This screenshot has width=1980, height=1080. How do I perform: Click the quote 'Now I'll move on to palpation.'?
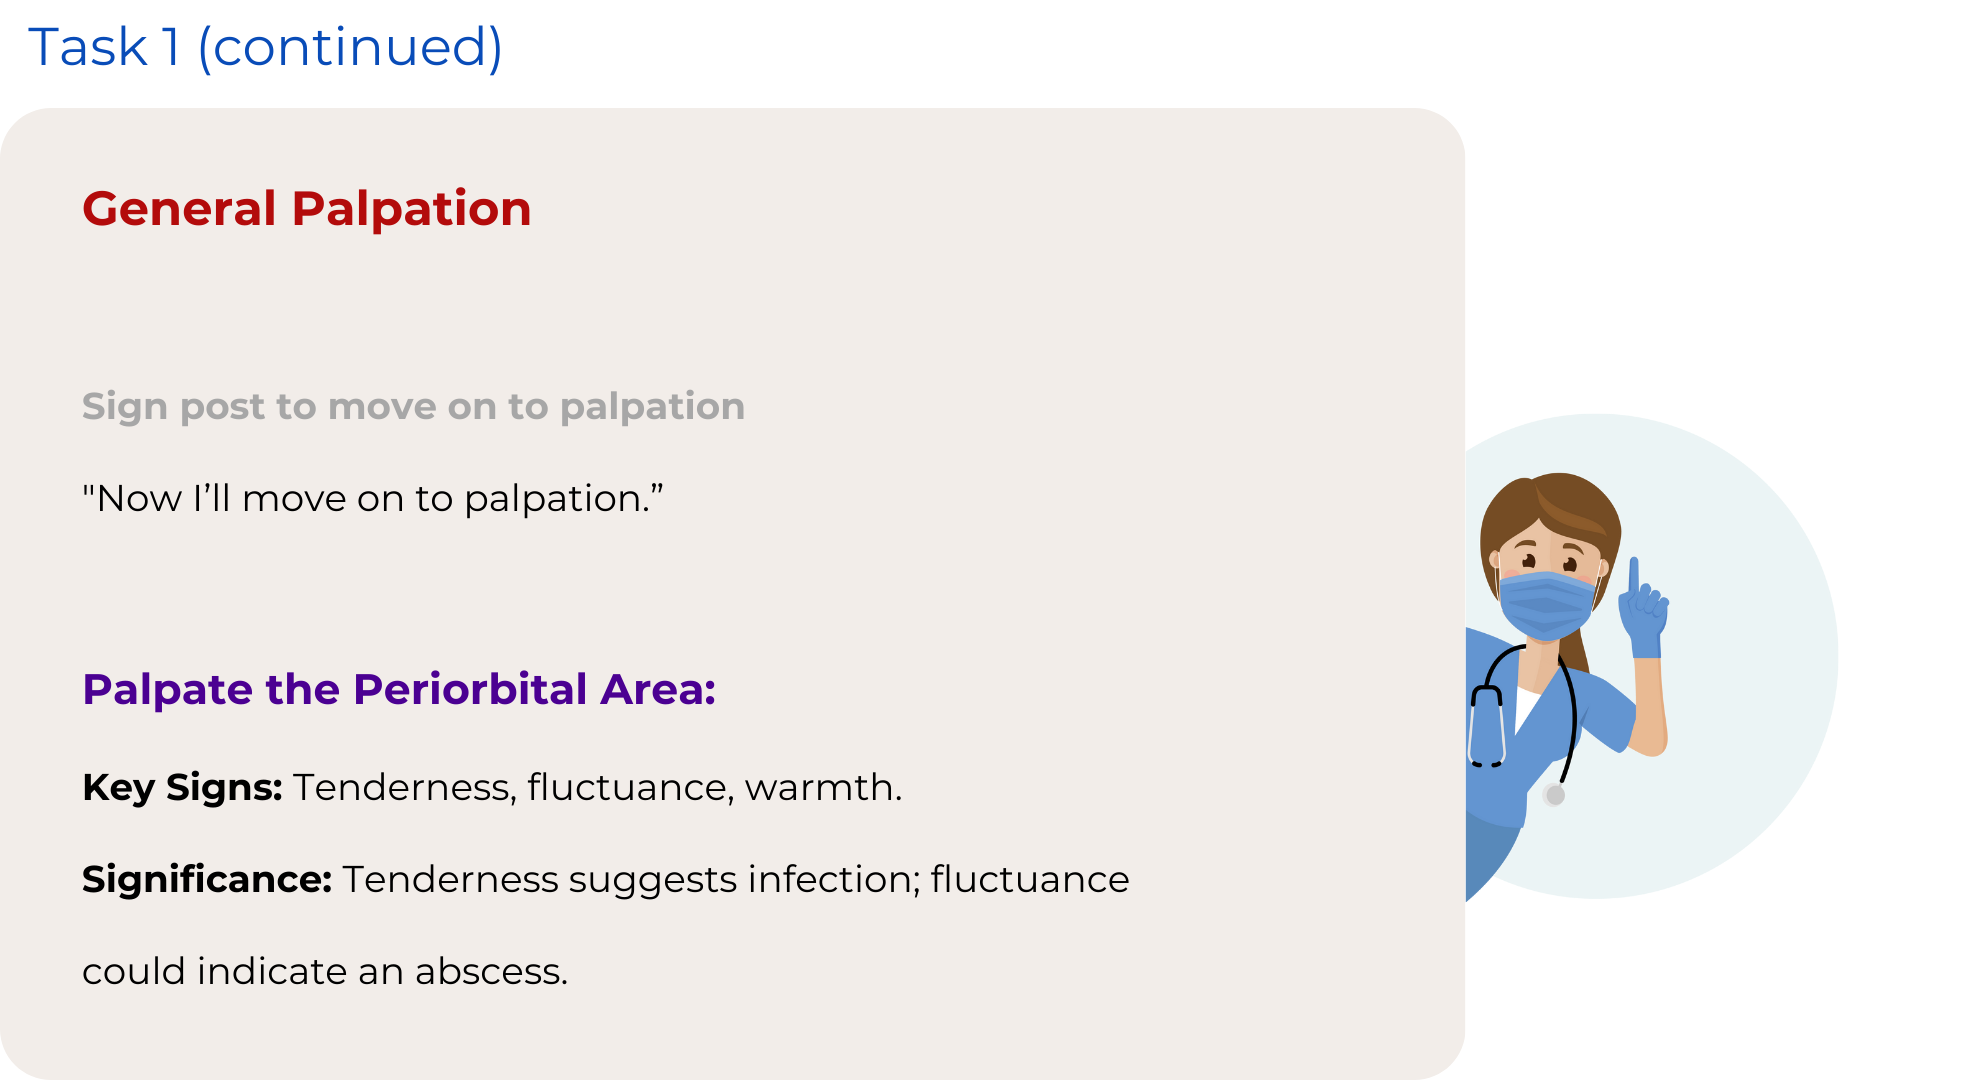(373, 498)
